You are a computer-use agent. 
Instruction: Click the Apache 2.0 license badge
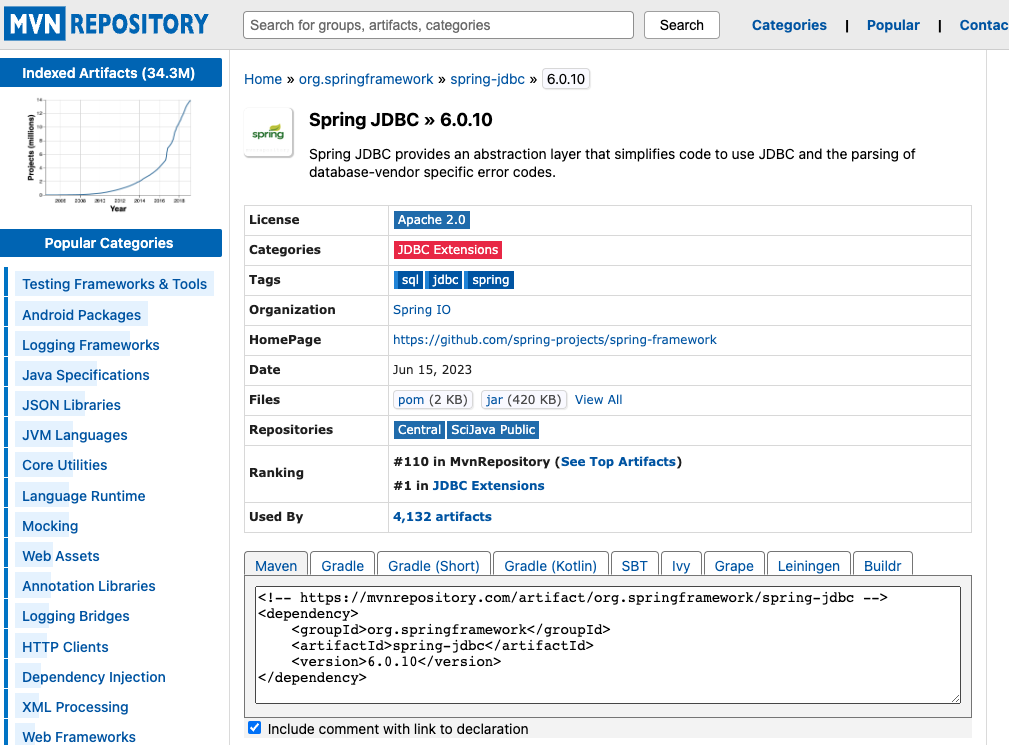tap(431, 220)
